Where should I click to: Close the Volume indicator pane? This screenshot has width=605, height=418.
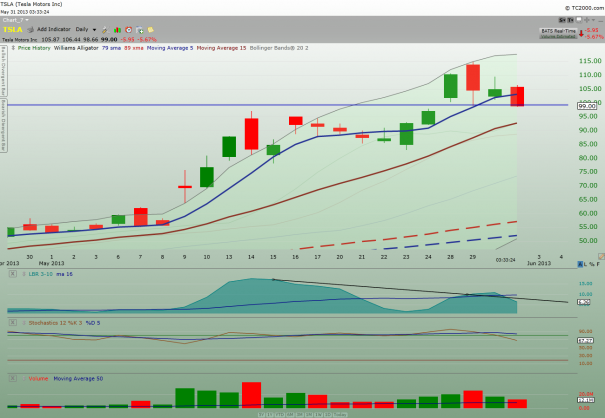(x=13, y=379)
